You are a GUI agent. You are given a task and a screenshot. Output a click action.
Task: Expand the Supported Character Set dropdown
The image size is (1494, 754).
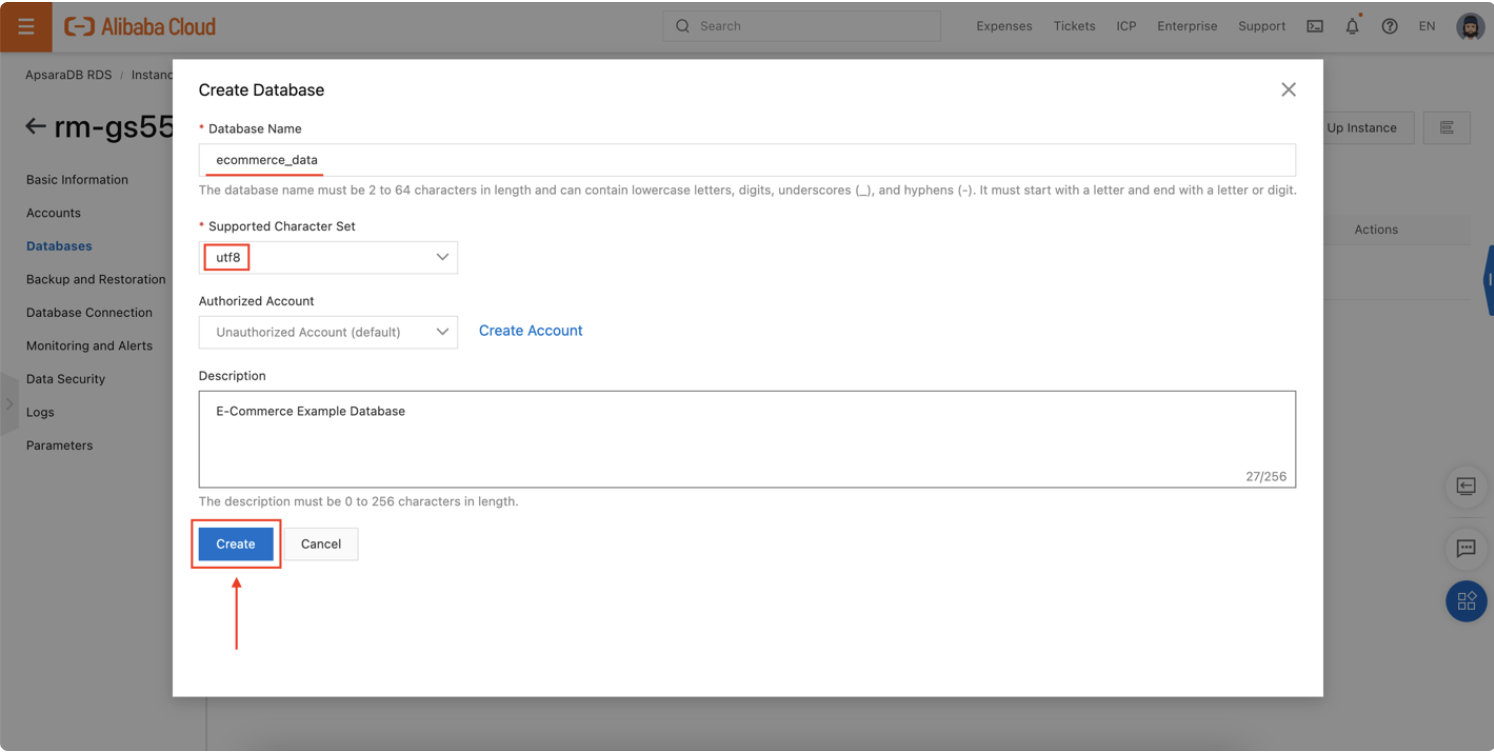[x=442, y=257]
